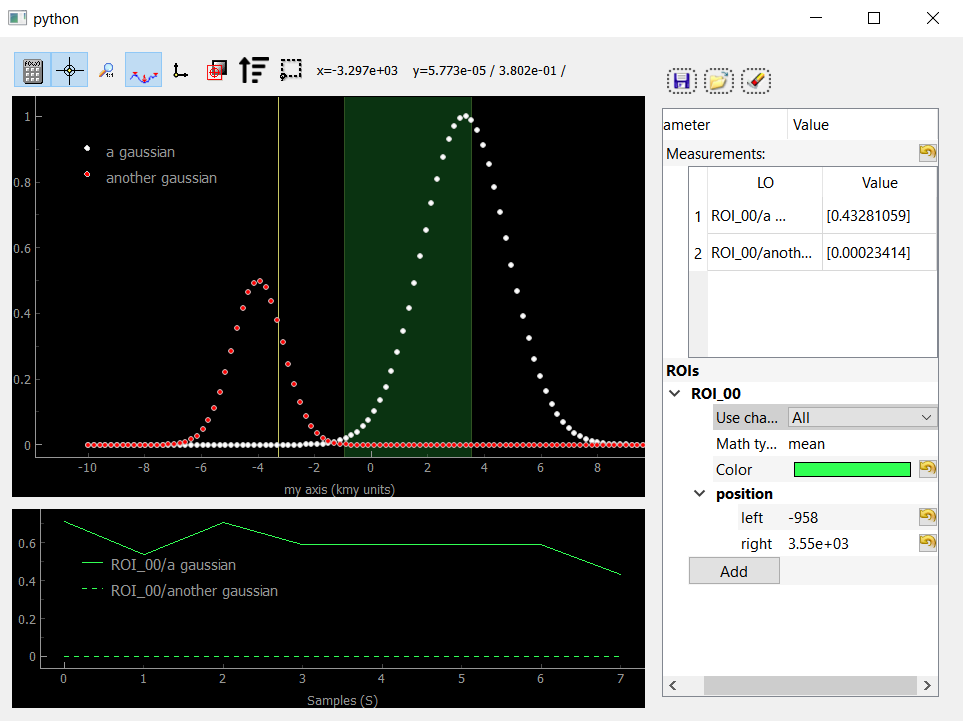The width and height of the screenshot is (963, 721).
Task: Click the row number 2 header
Action: 698,253
